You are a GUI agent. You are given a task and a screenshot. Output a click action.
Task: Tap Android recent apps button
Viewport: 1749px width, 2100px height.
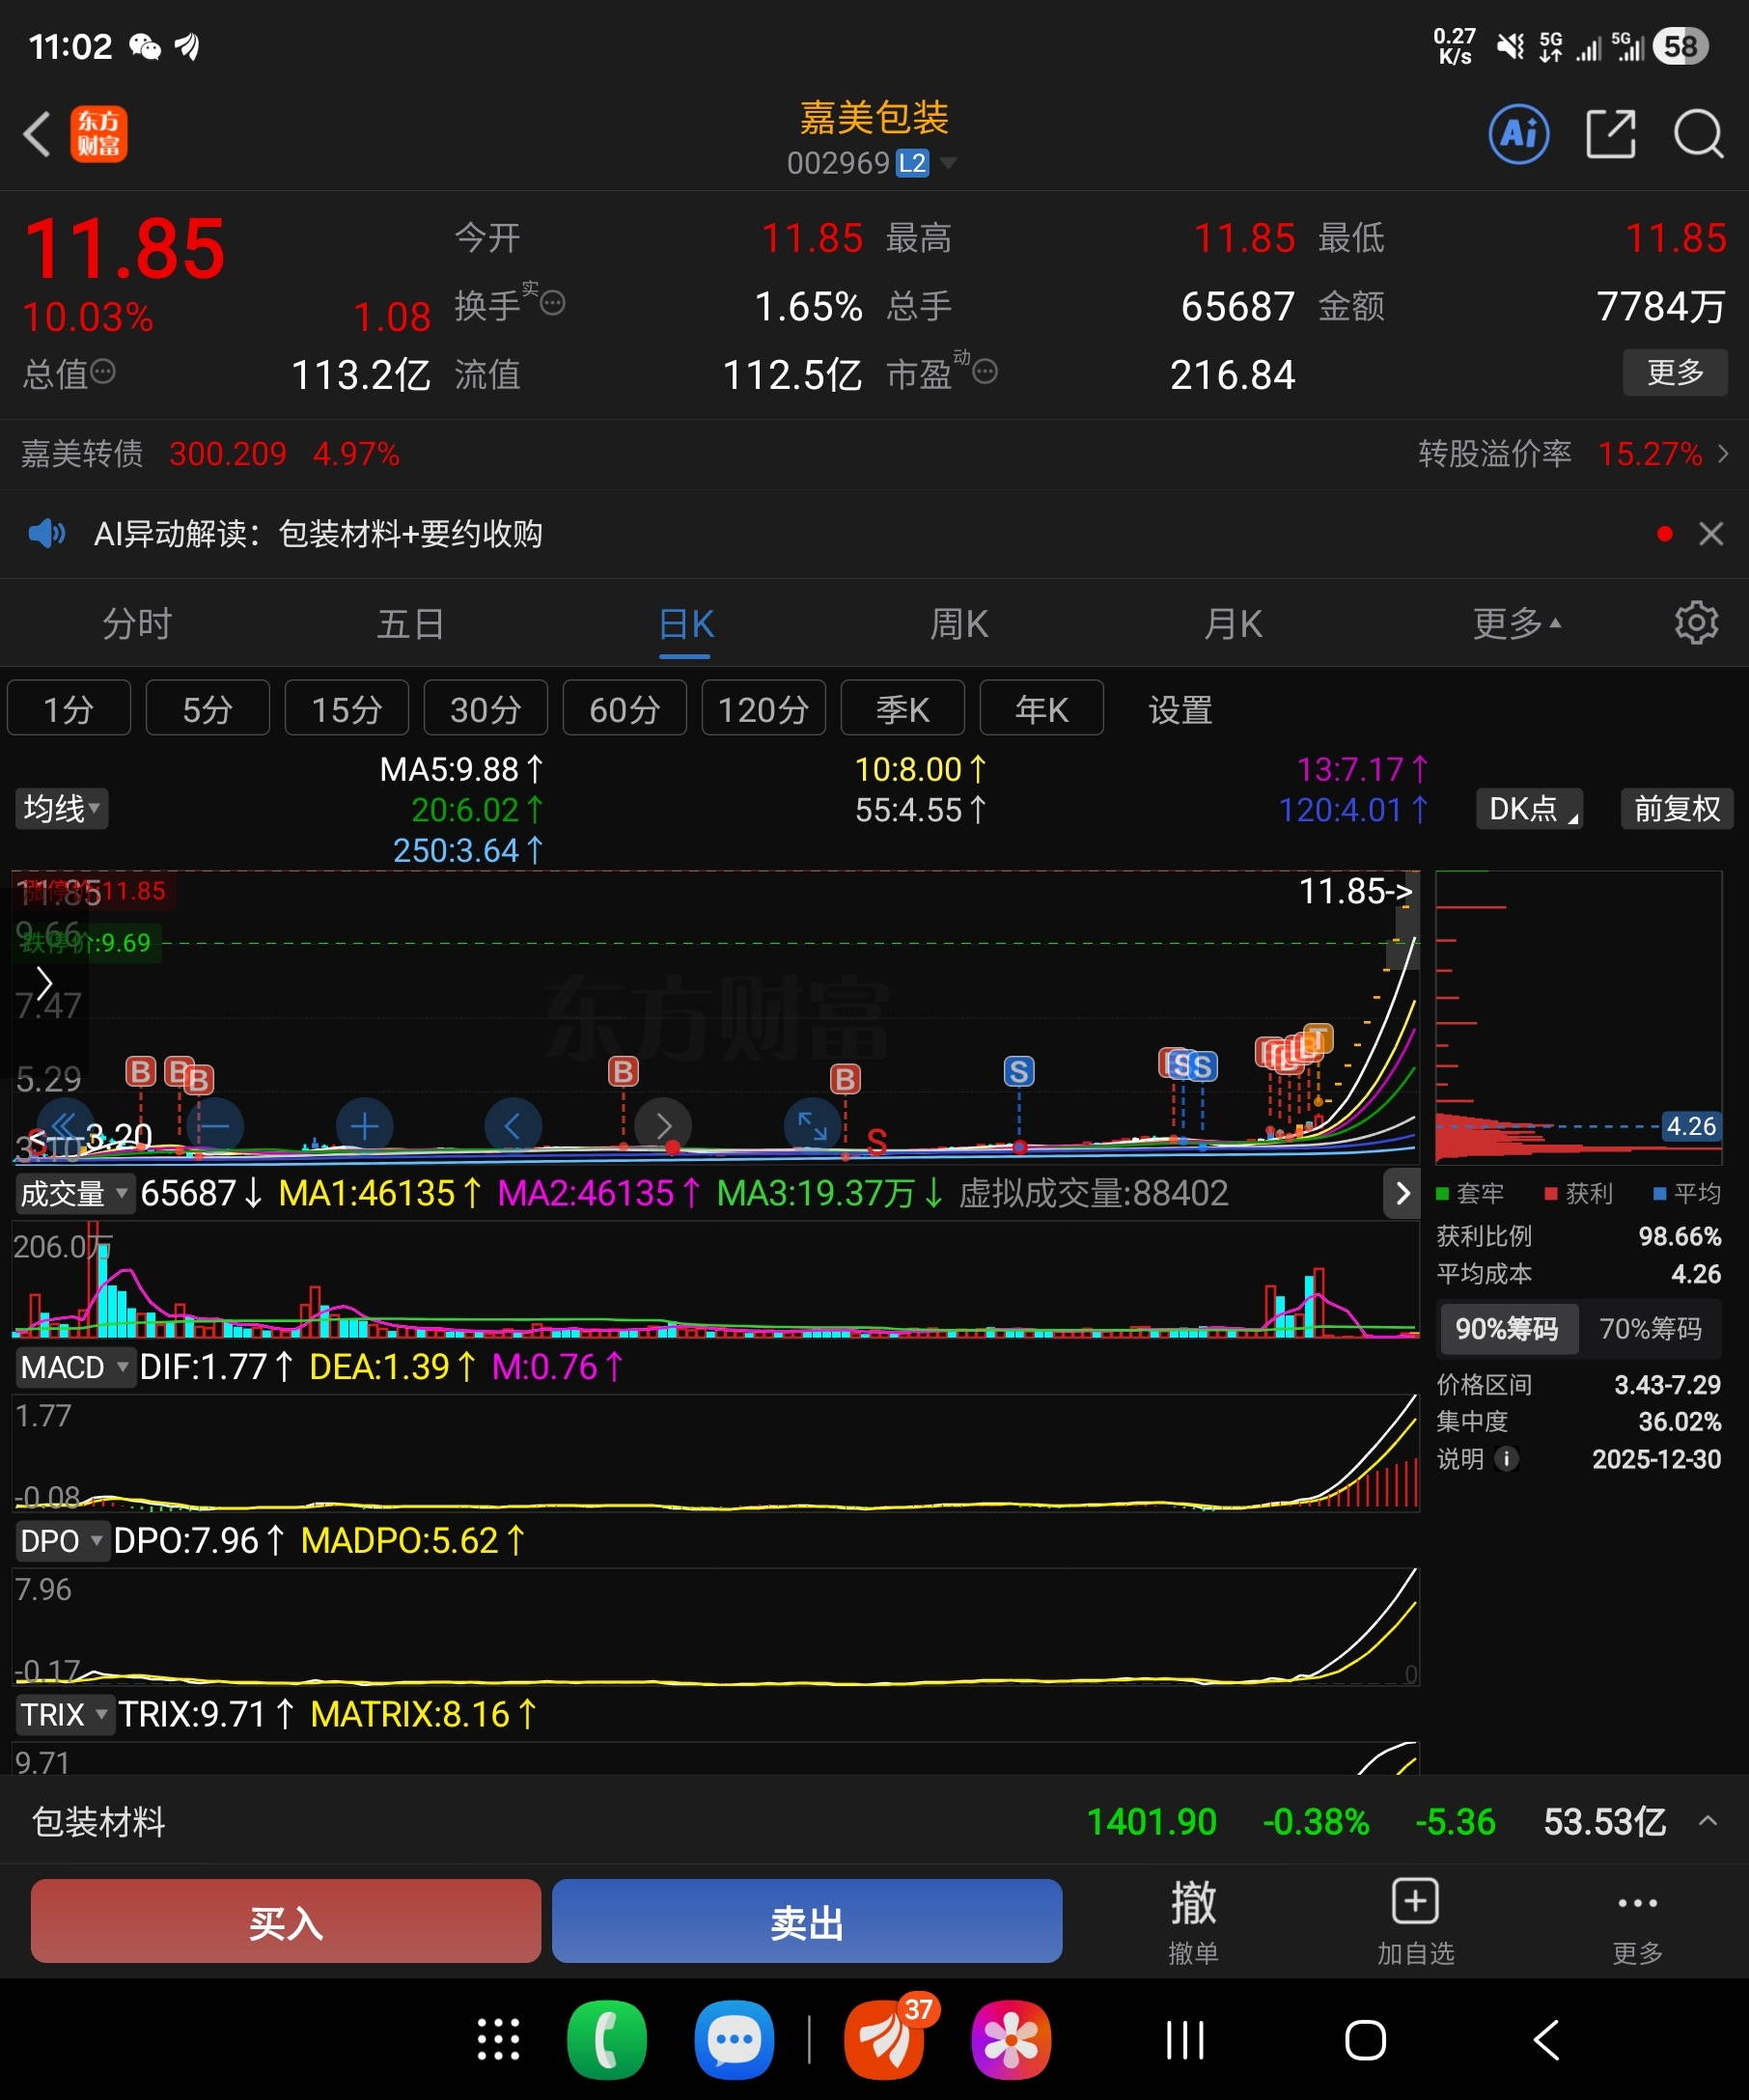click(1185, 2040)
